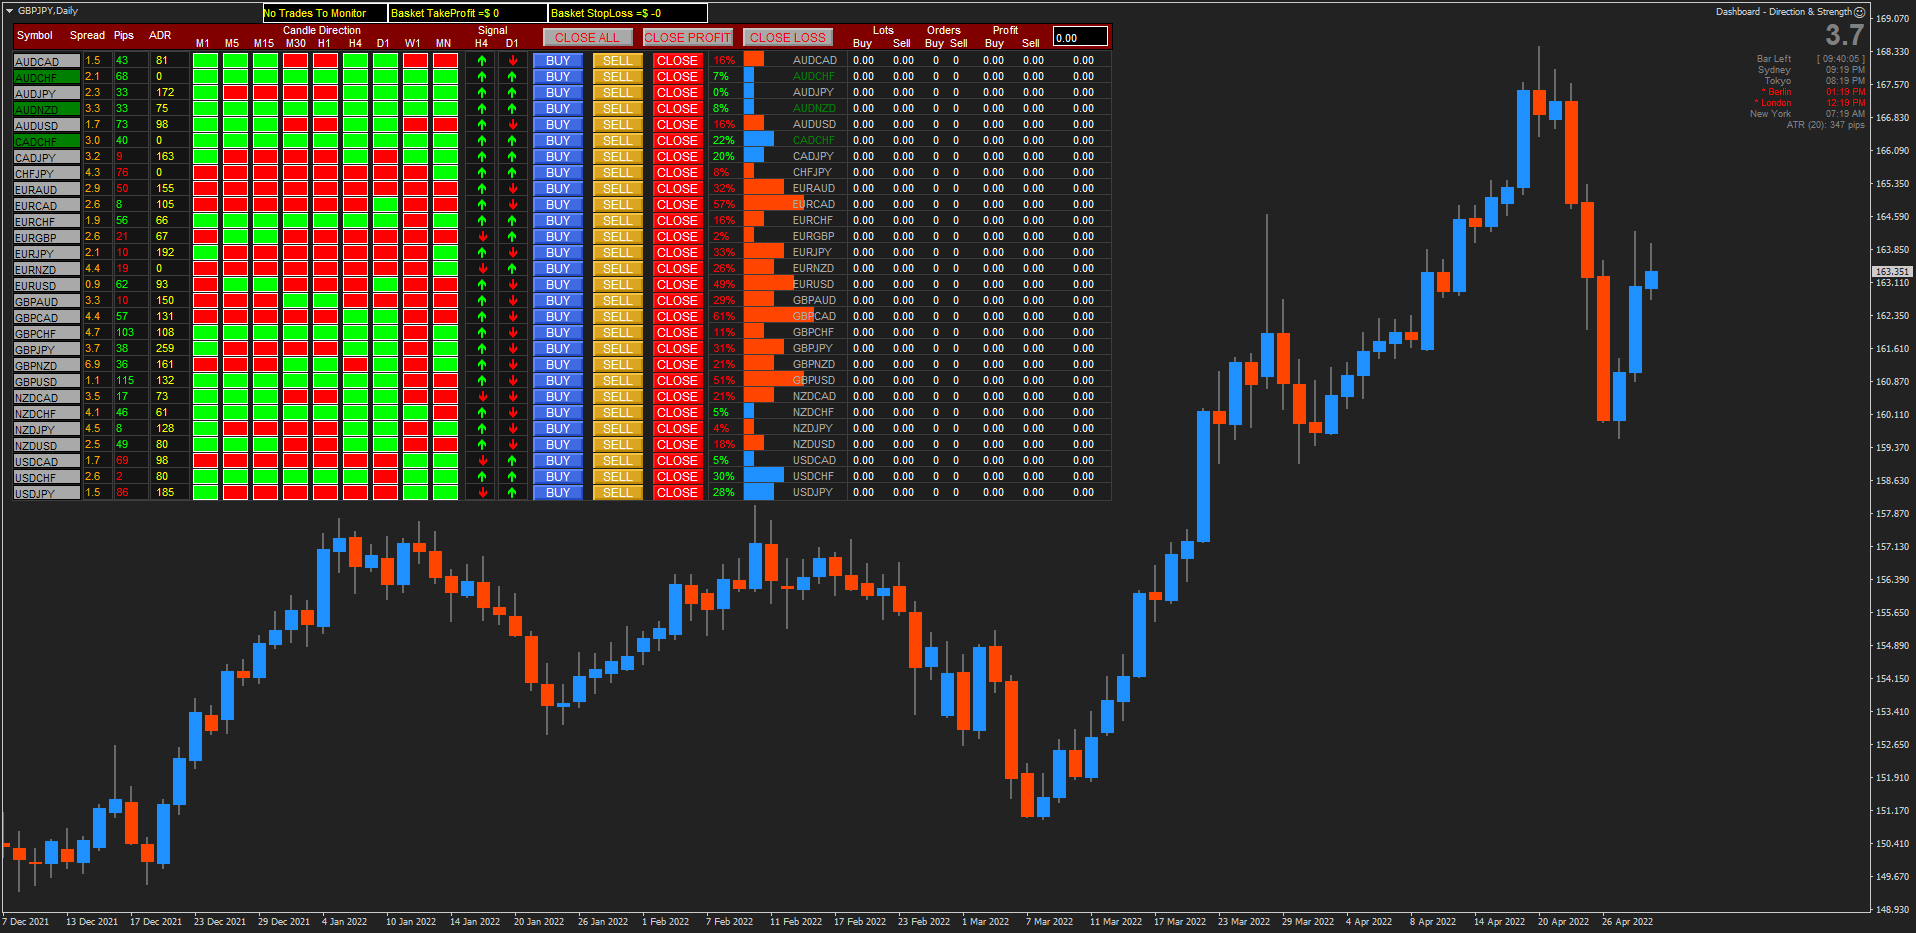Click the current price label 163.351

1892,271
